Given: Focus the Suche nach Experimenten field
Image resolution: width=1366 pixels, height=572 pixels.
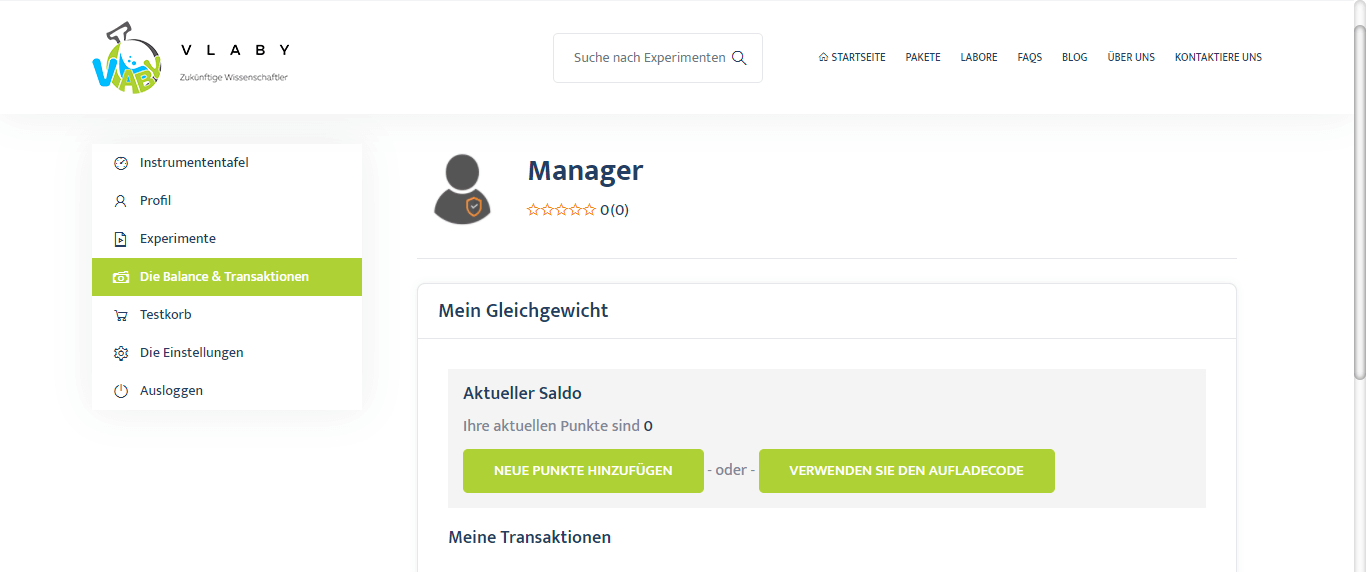Looking at the screenshot, I should [x=648, y=58].
